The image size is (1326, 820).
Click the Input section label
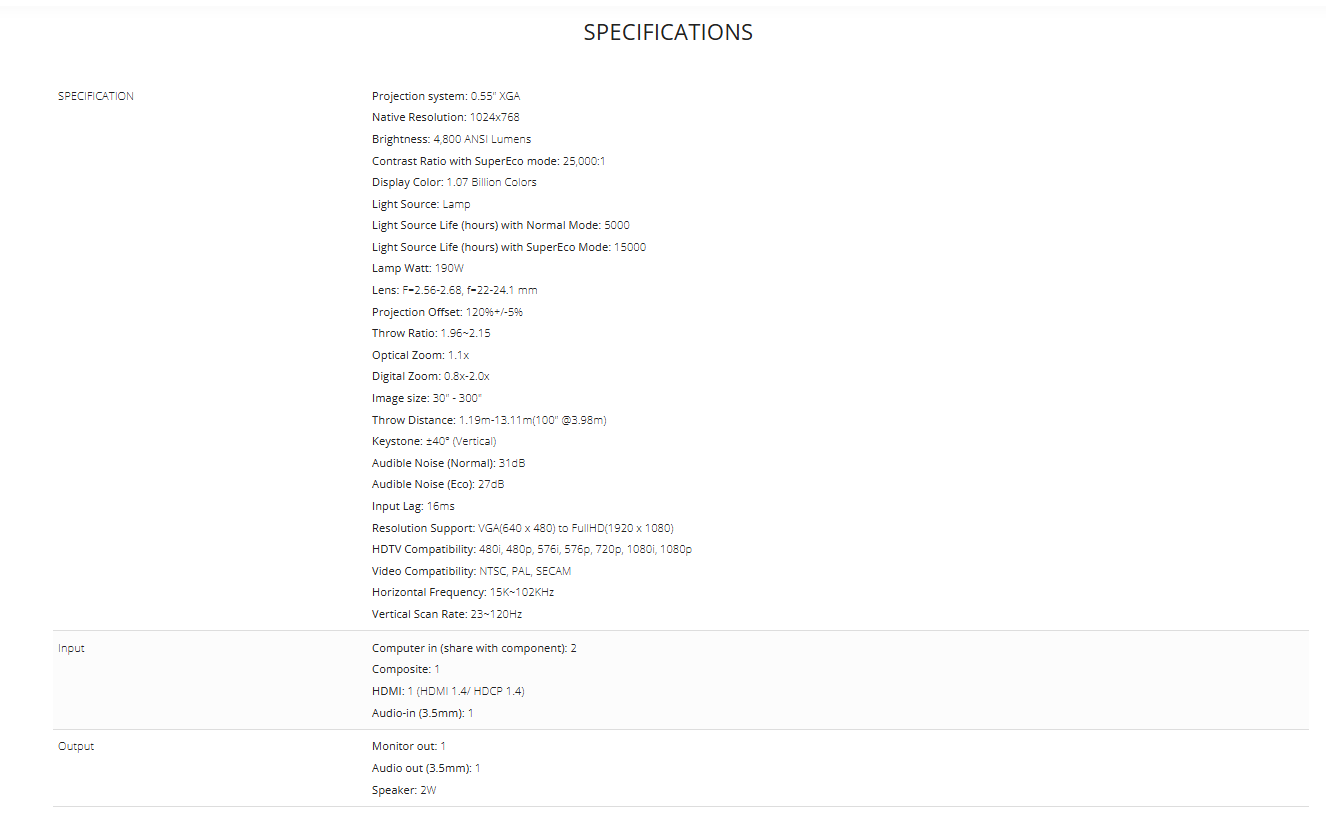[71, 648]
